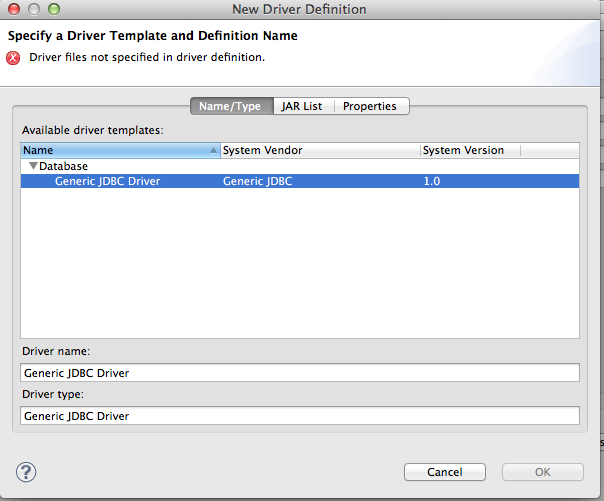Switch to the Name/Type tab

[232, 106]
